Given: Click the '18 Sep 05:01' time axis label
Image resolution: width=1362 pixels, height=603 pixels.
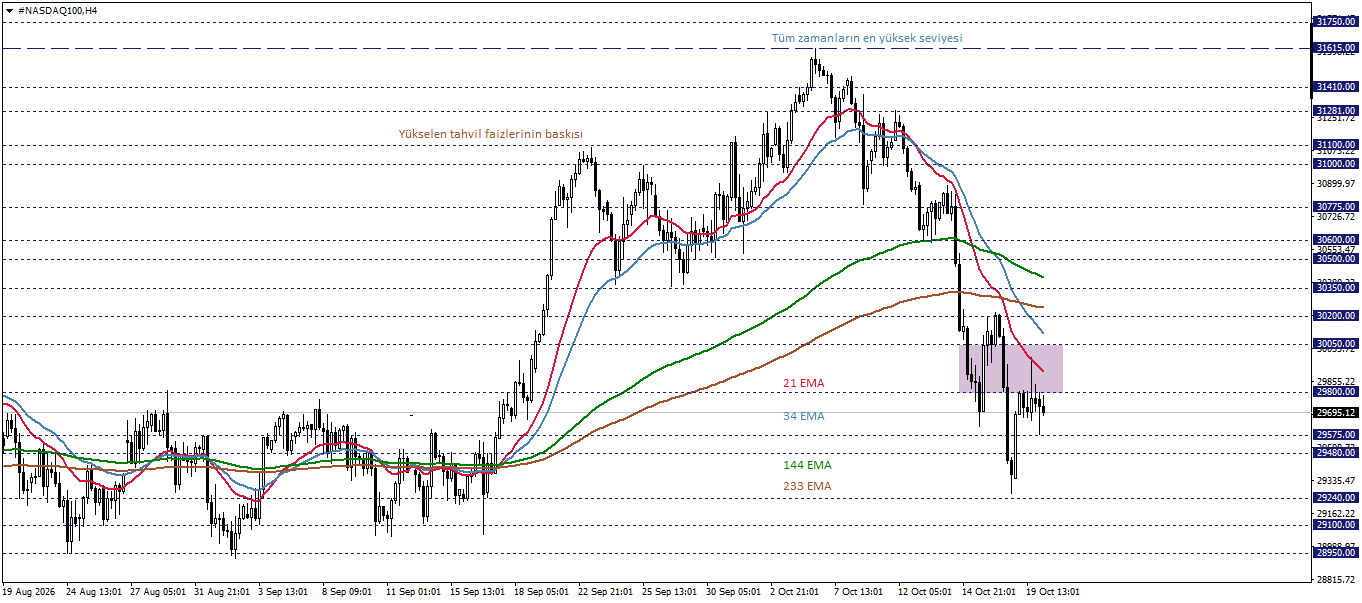Looking at the screenshot, I should [540, 592].
